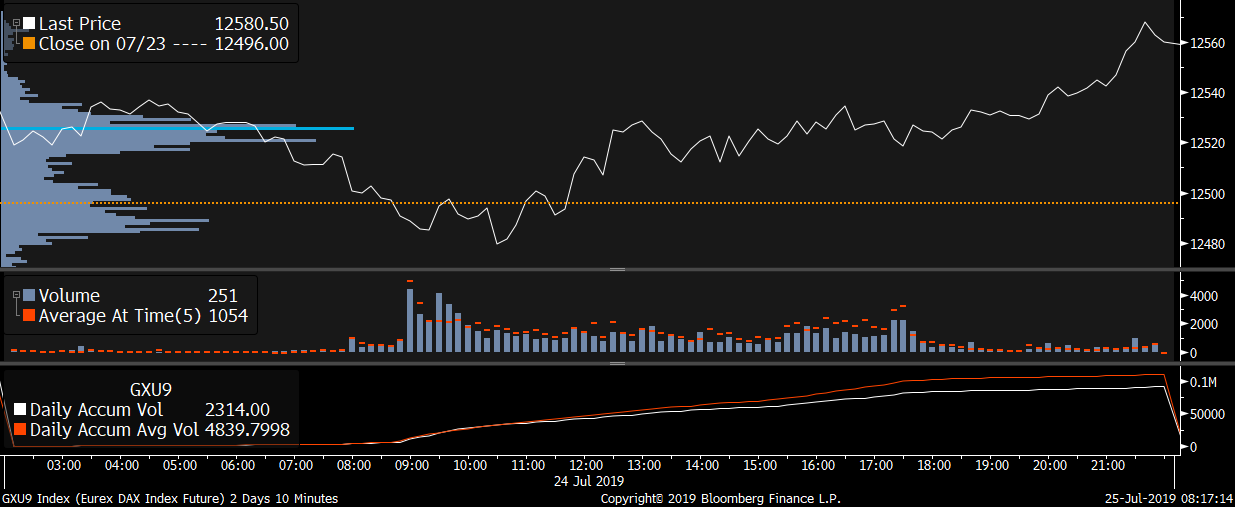Select the Daily Accum Avg Vol label
The width and height of the screenshot is (1235, 507).
(x=113, y=430)
